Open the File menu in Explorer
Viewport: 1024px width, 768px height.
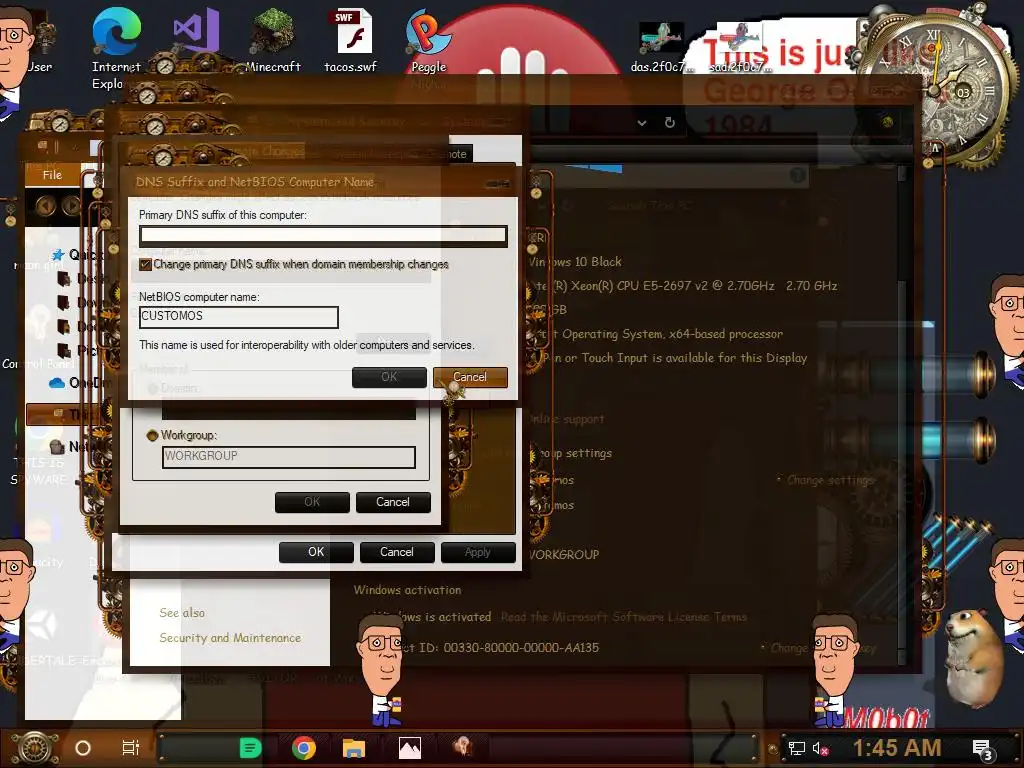52,175
